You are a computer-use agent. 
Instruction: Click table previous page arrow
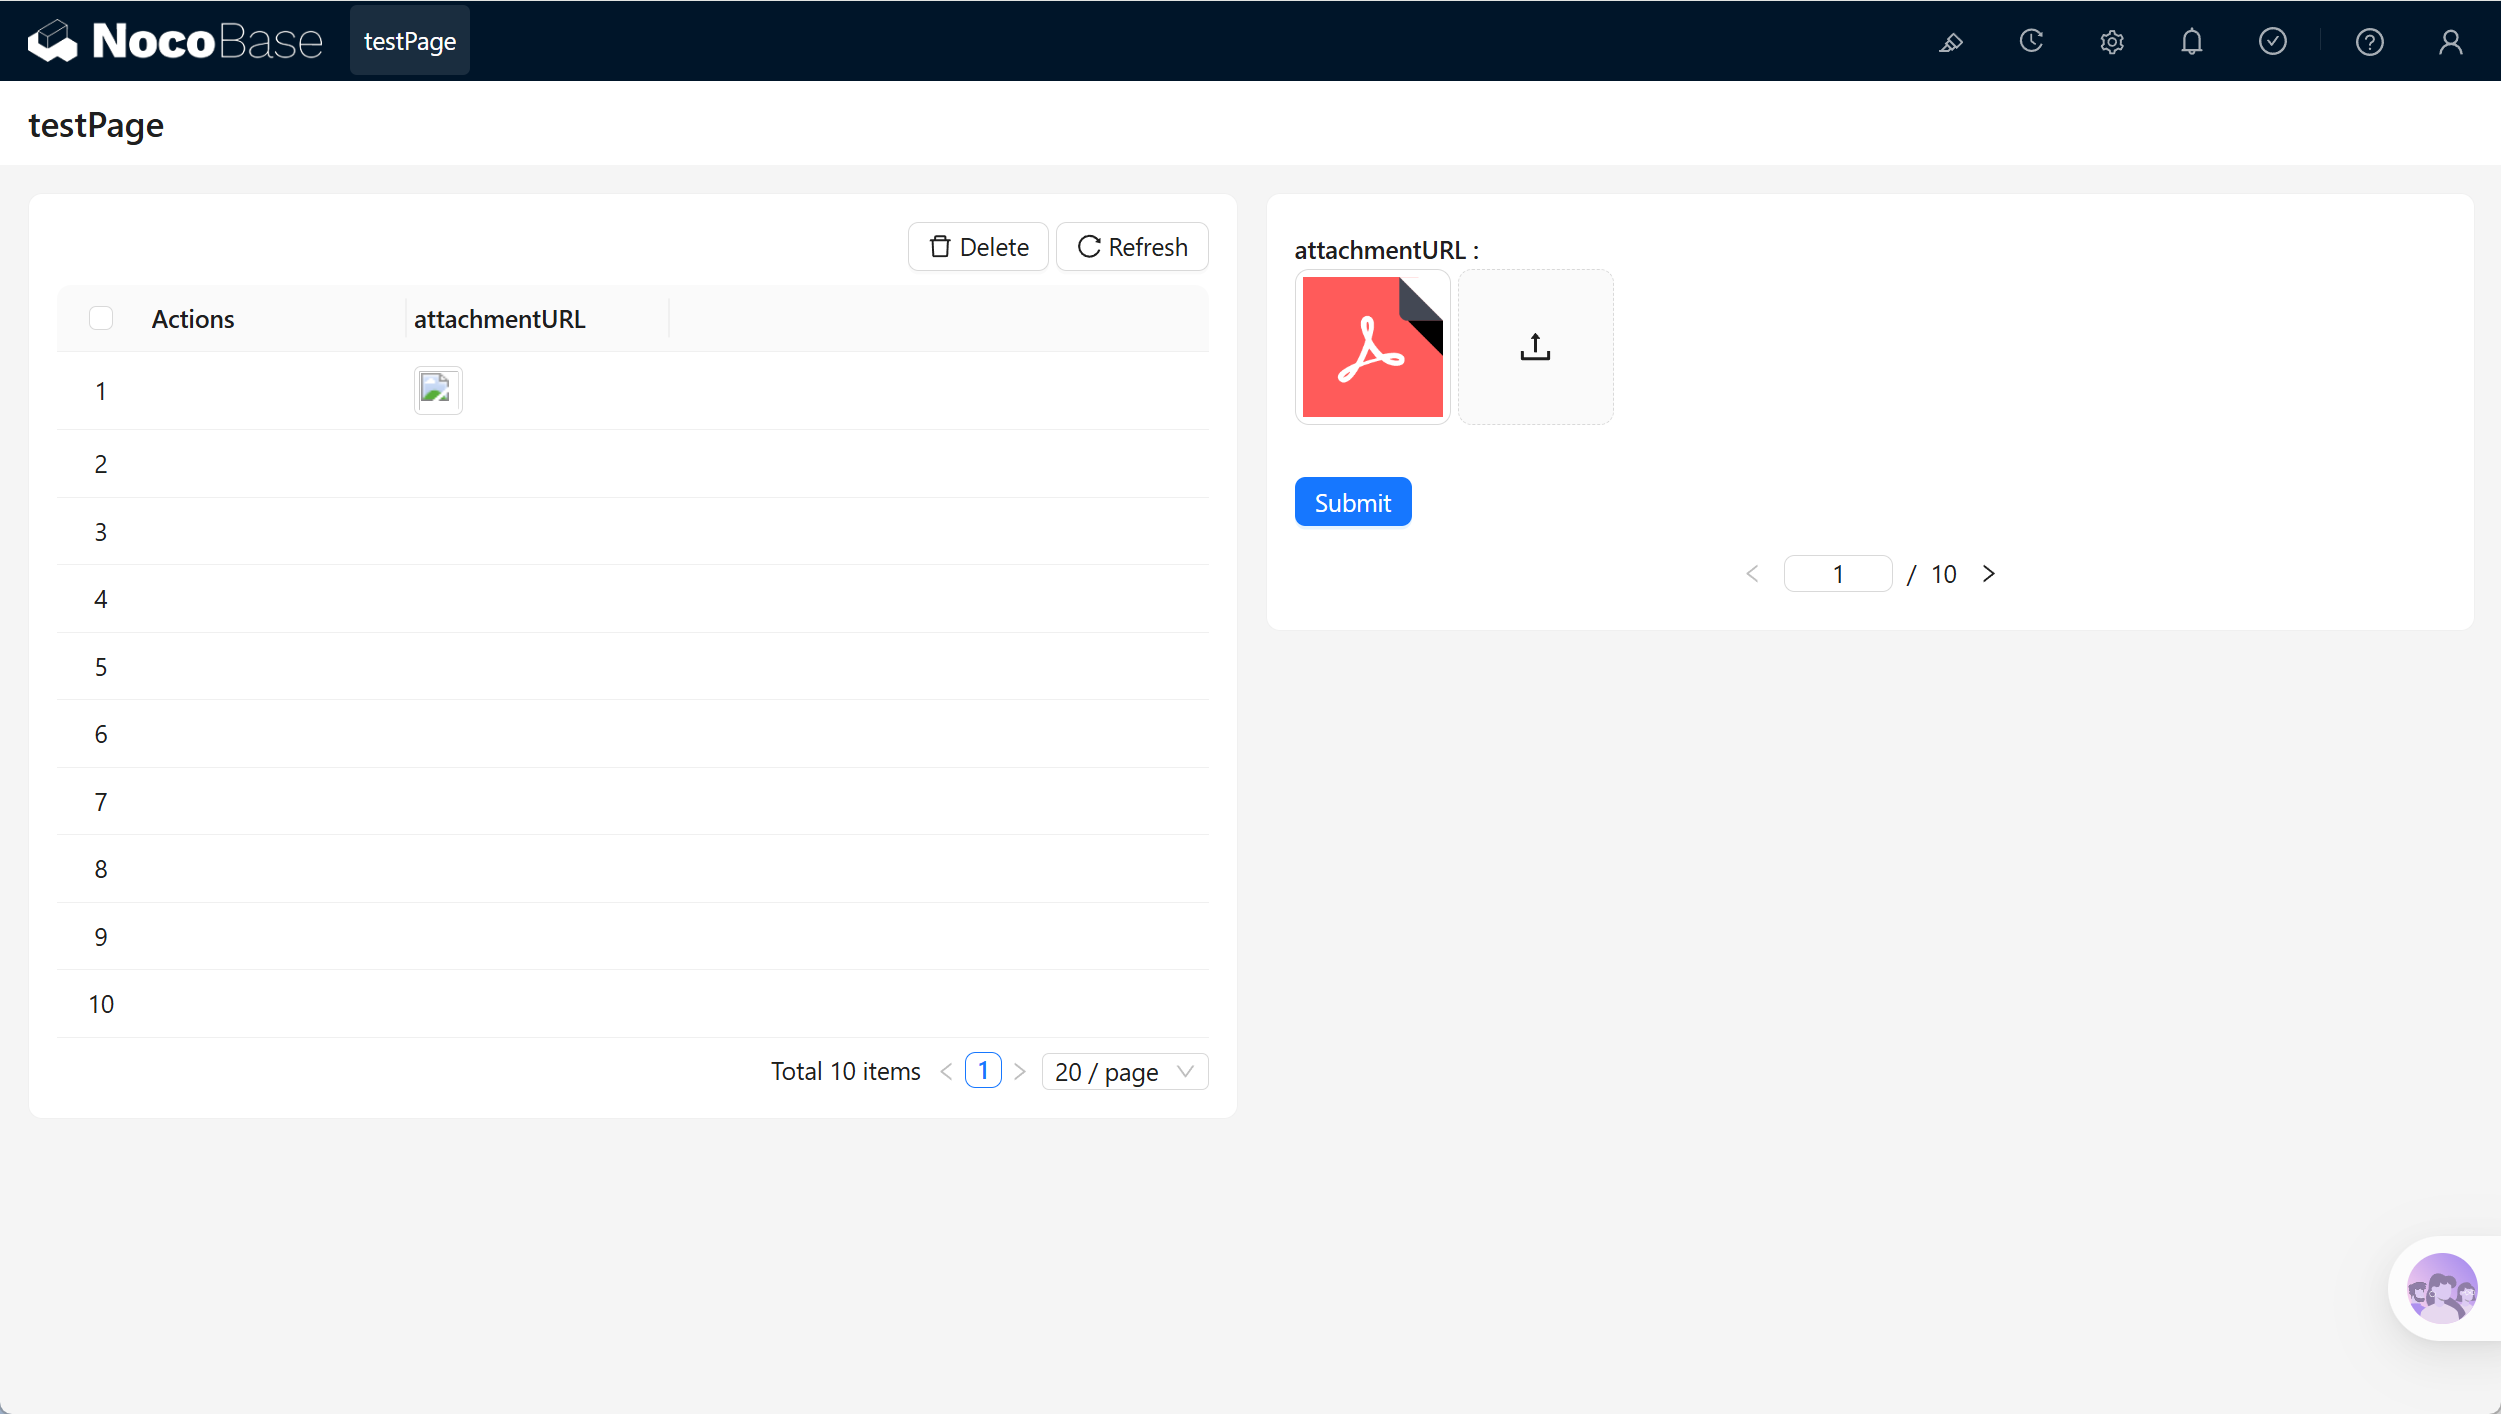point(946,1072)
